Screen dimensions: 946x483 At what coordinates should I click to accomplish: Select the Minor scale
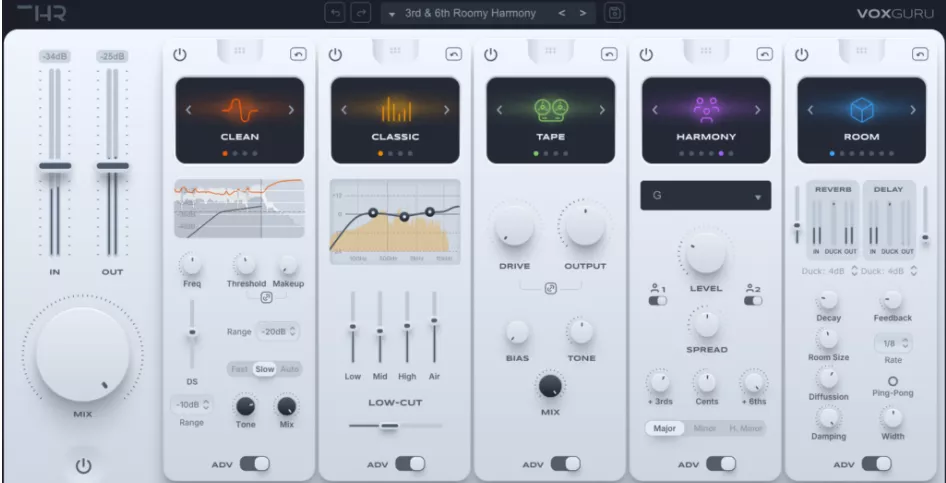[x=705, y=428]
